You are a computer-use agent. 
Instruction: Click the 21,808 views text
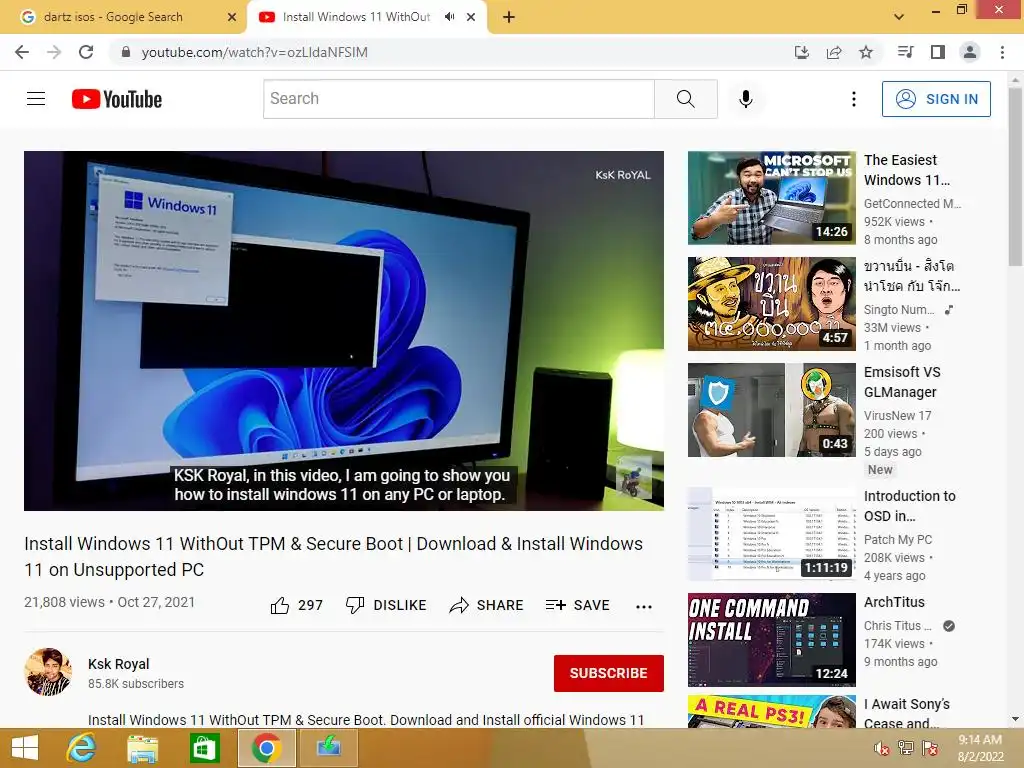pos(64,602)
